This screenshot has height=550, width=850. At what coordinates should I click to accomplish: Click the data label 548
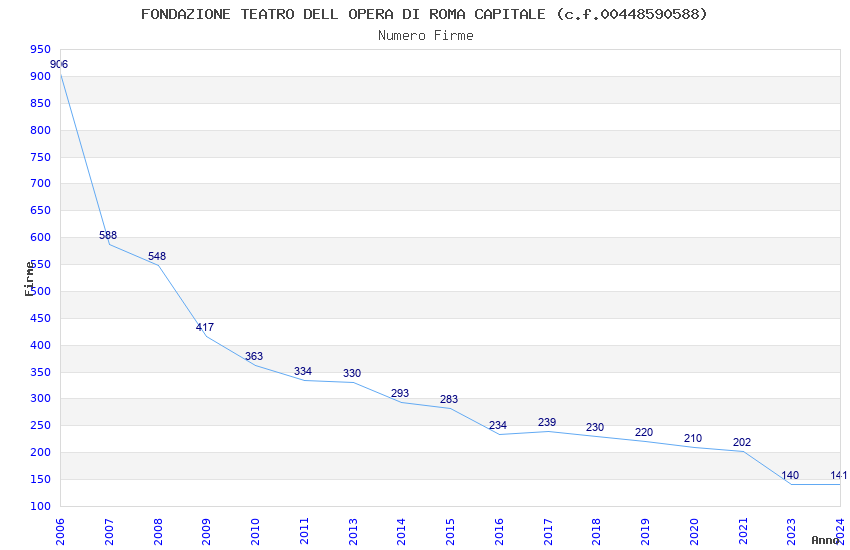pos(157,256)
